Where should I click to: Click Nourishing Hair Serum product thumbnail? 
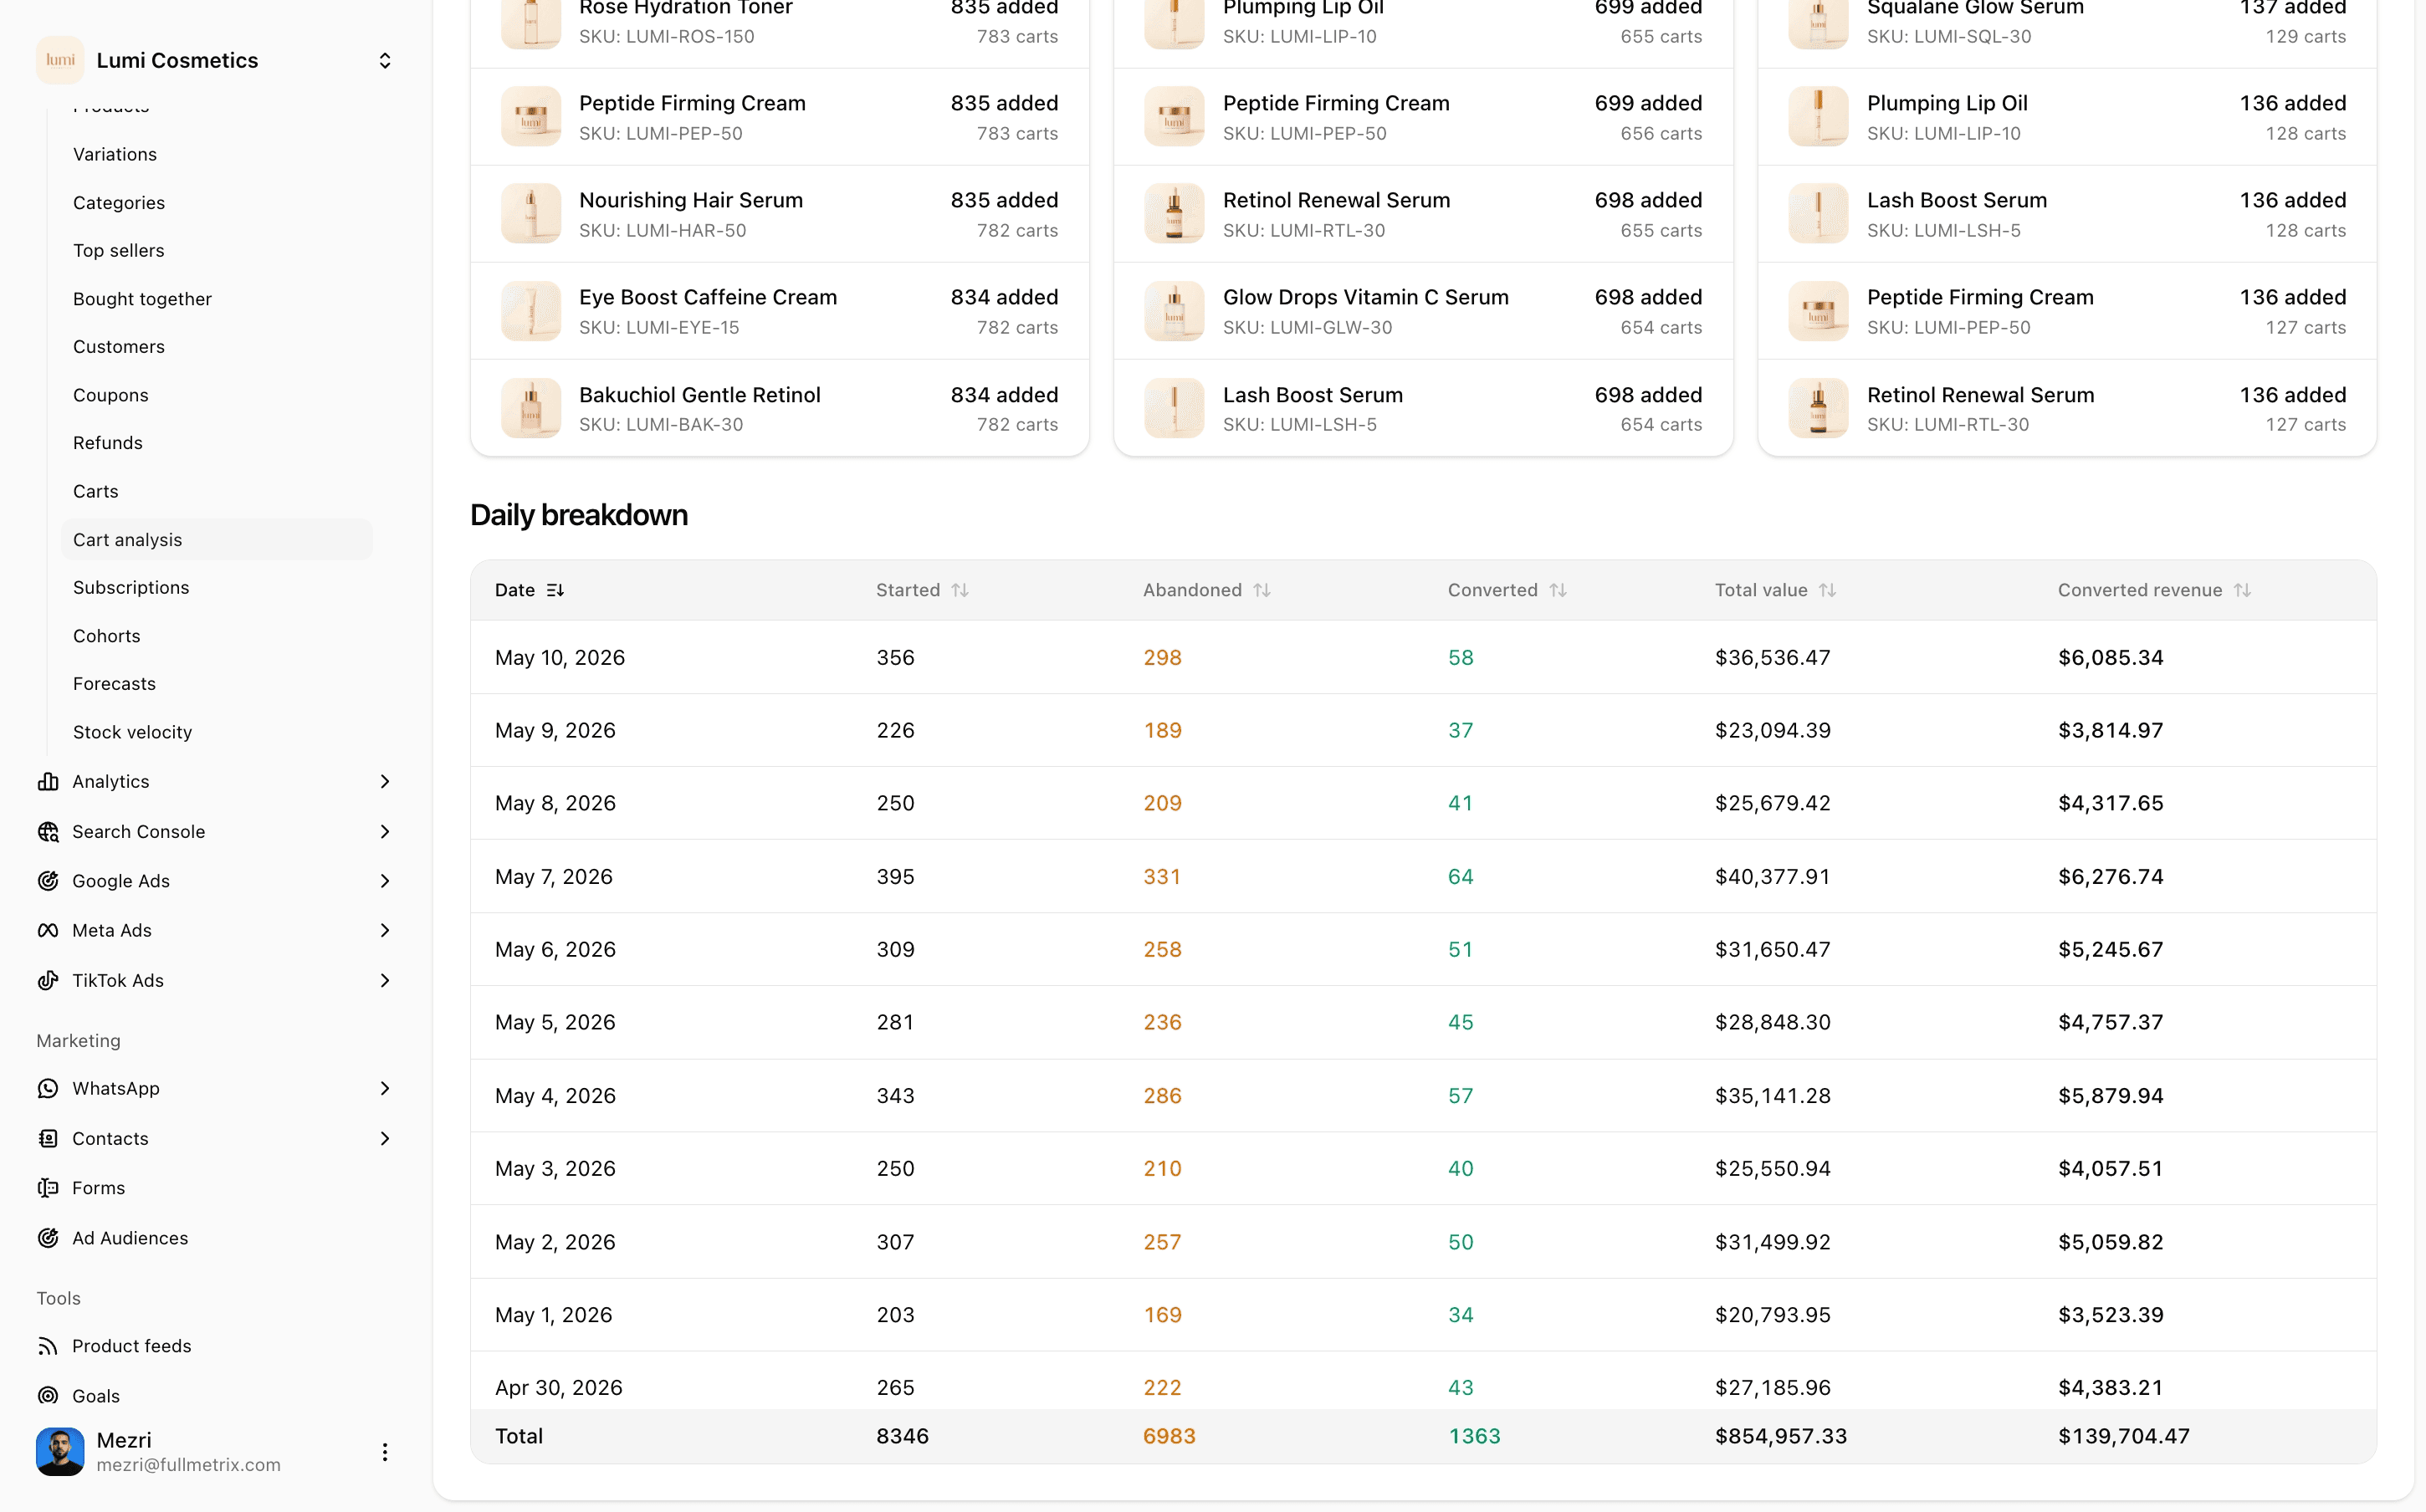click(531, 214)
